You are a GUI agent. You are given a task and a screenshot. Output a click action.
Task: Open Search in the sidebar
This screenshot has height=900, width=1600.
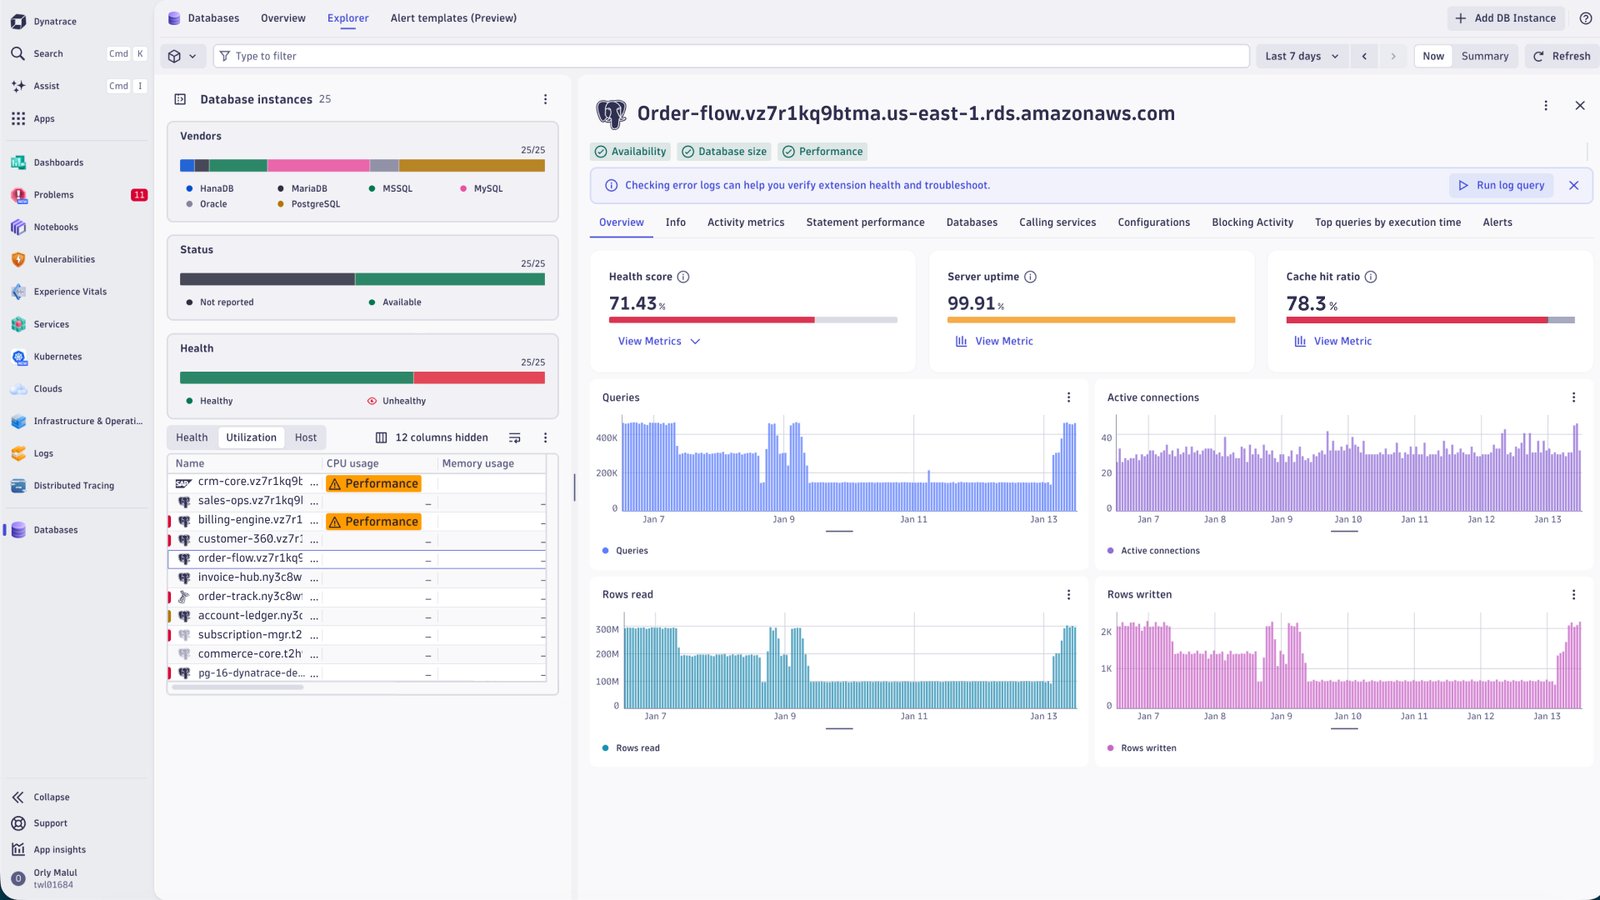48,54
